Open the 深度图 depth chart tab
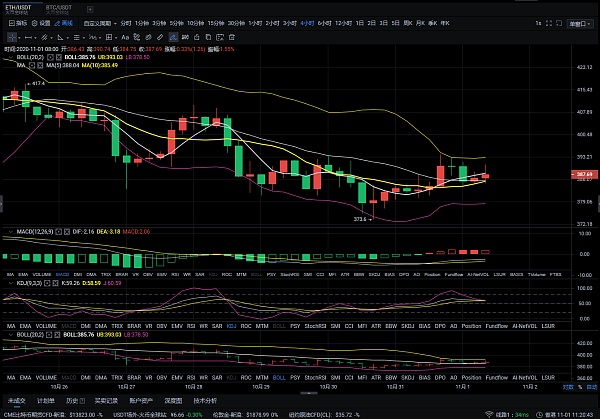The width and height of the screenshot is (600, 419). pos(173,401)
